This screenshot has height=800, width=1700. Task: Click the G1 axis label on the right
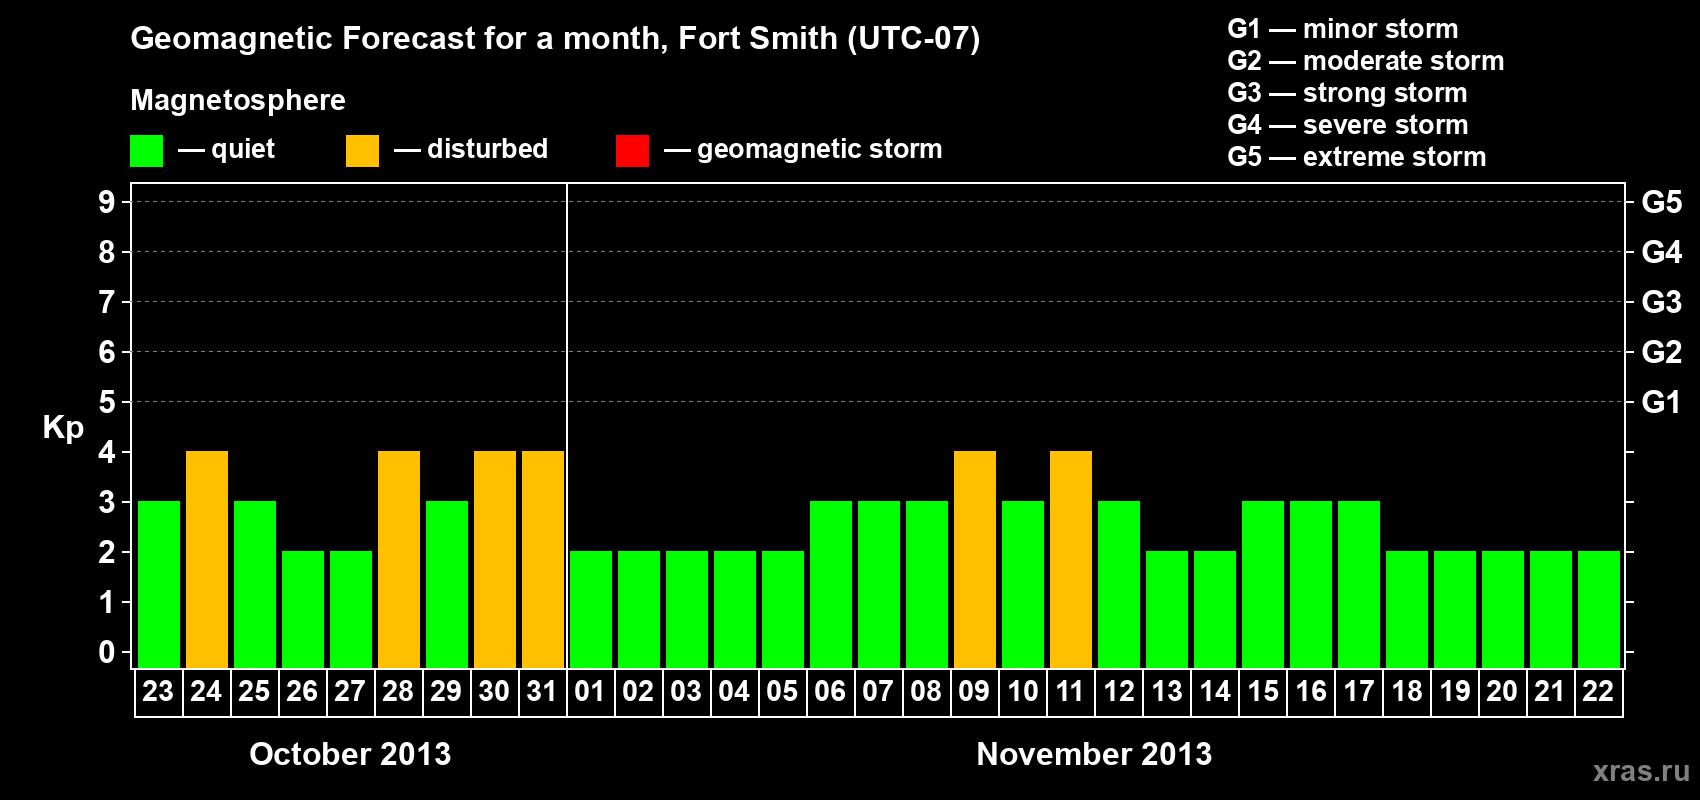click(1661, 402)
